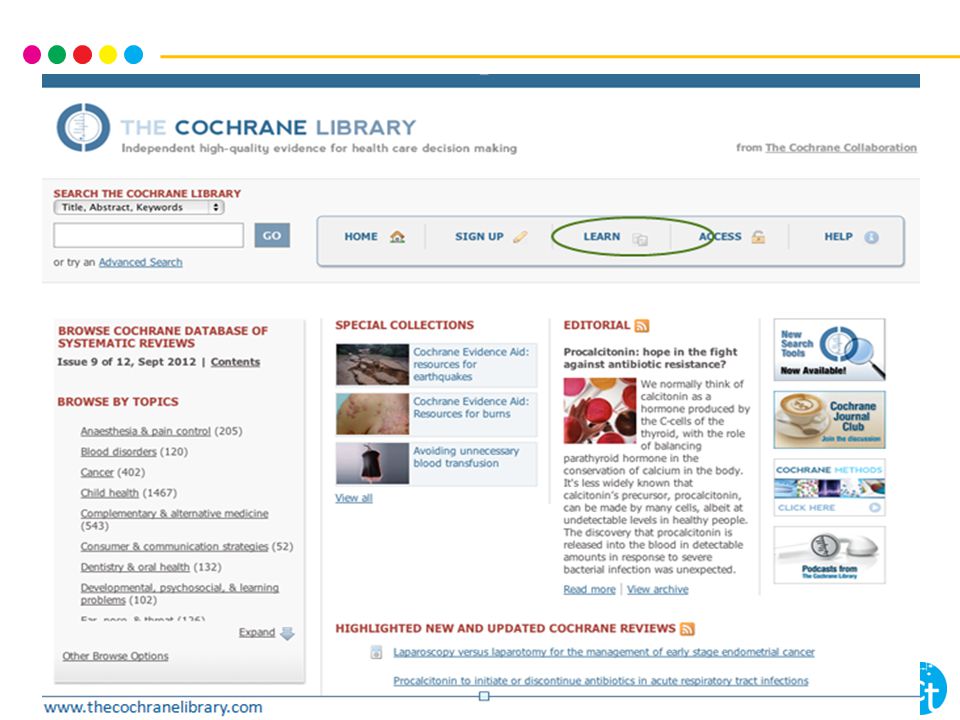
Task: Browse Dentistry & oral health topic
Action: tap(135, 567)
